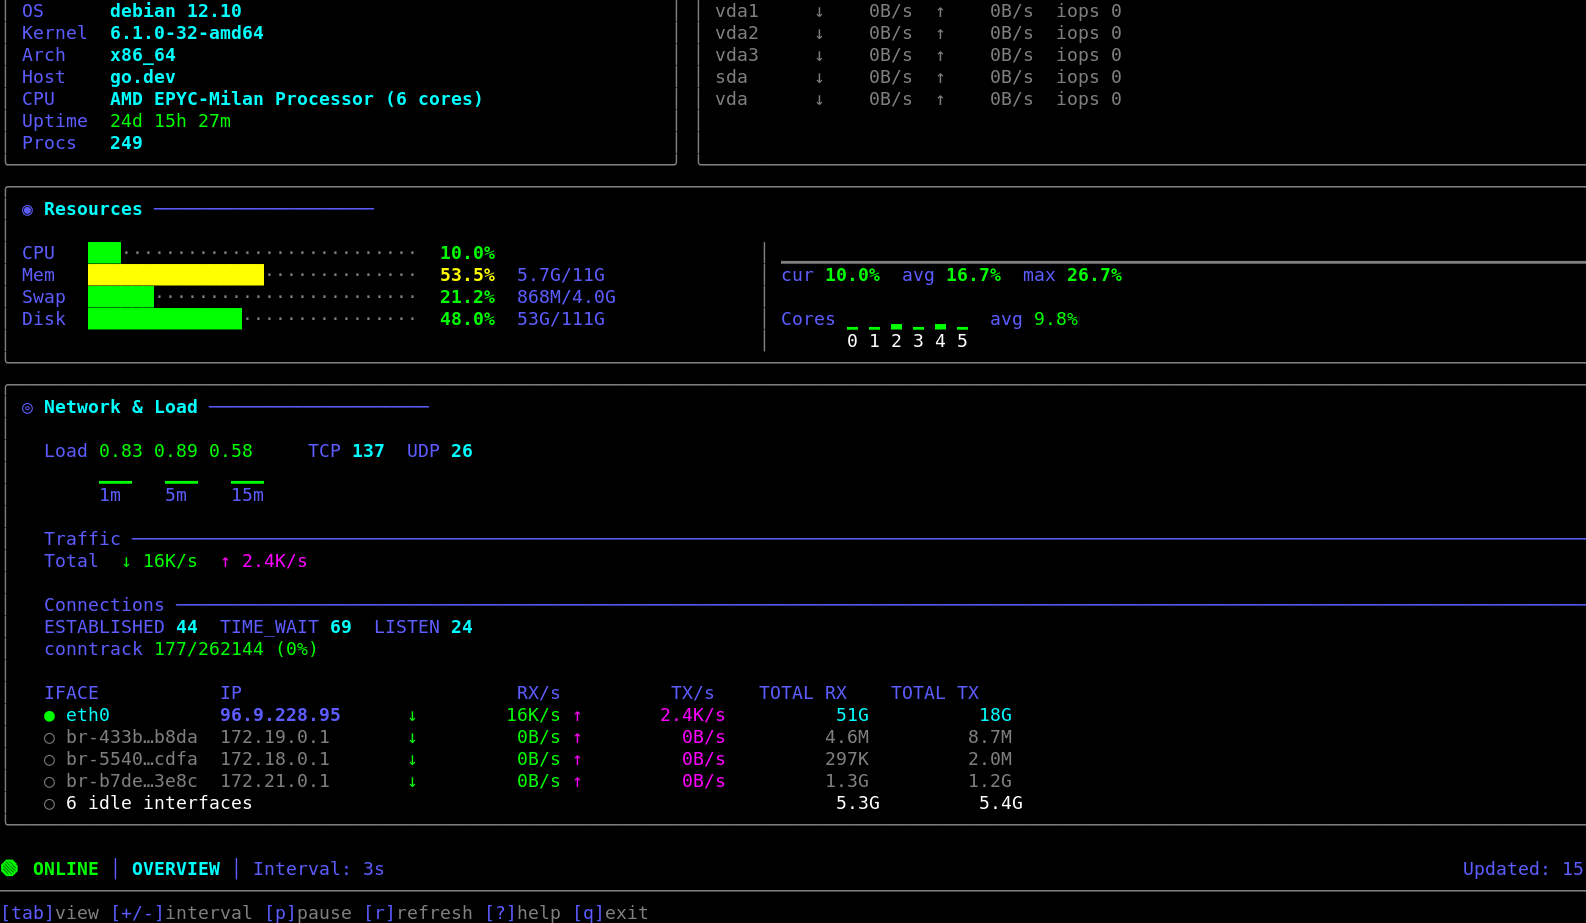Click the upload arrow in Traffic Total
1586x923 pixels.
coord(225,562)
